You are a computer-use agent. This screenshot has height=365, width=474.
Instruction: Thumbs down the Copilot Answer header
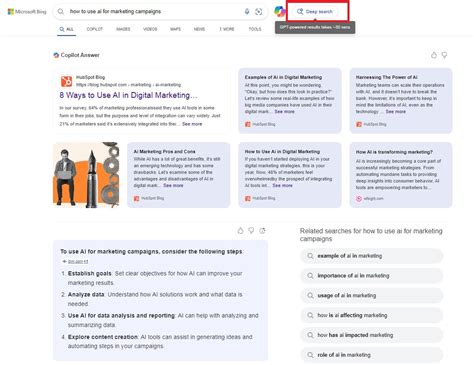[x=444, y=55]
